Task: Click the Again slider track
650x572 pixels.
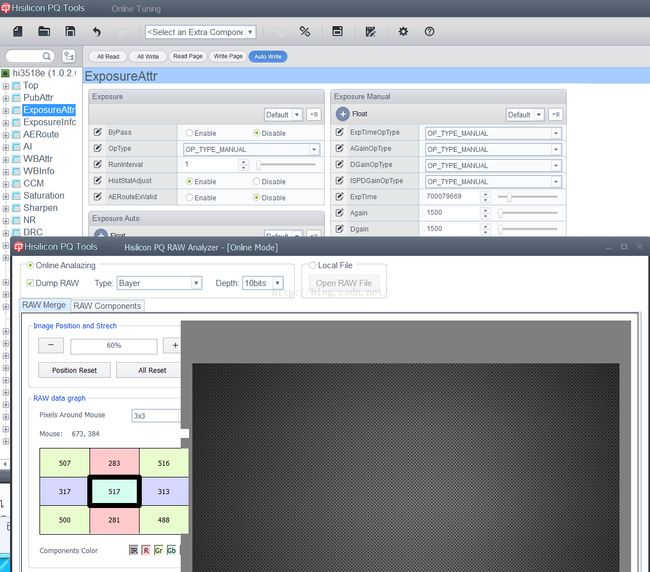Action: pos(528,213)
